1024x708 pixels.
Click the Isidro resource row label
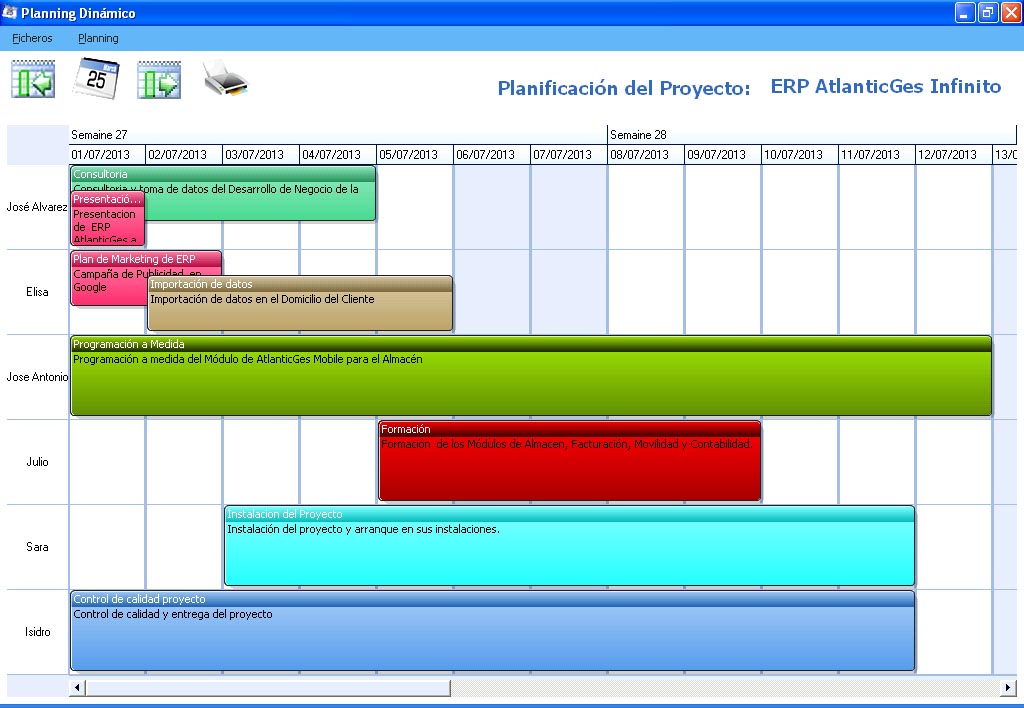37,631
